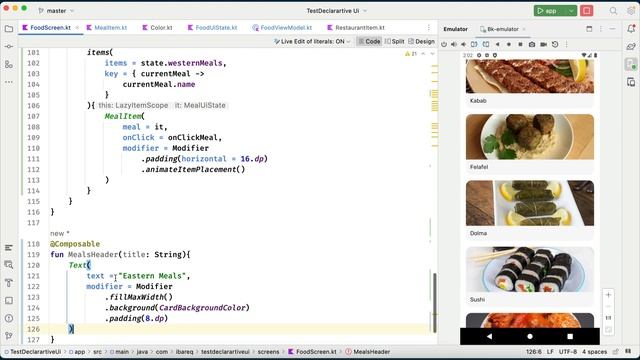Open the master branch dropdown
Viewport: 640px width, 360px height.
point(56,11)
